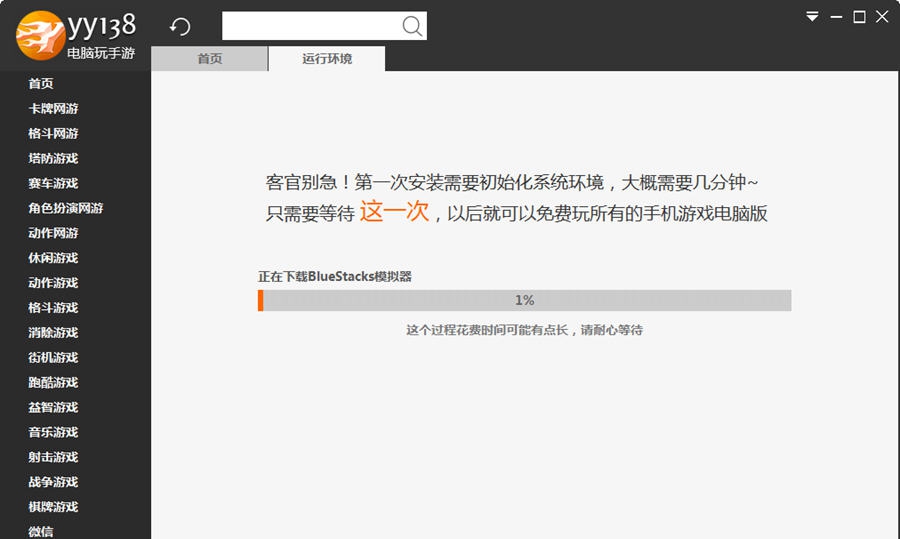
Task: Click the 电脑玩手游 slogan under the logo
Action: pyautogui.click(x=101, y=53)
